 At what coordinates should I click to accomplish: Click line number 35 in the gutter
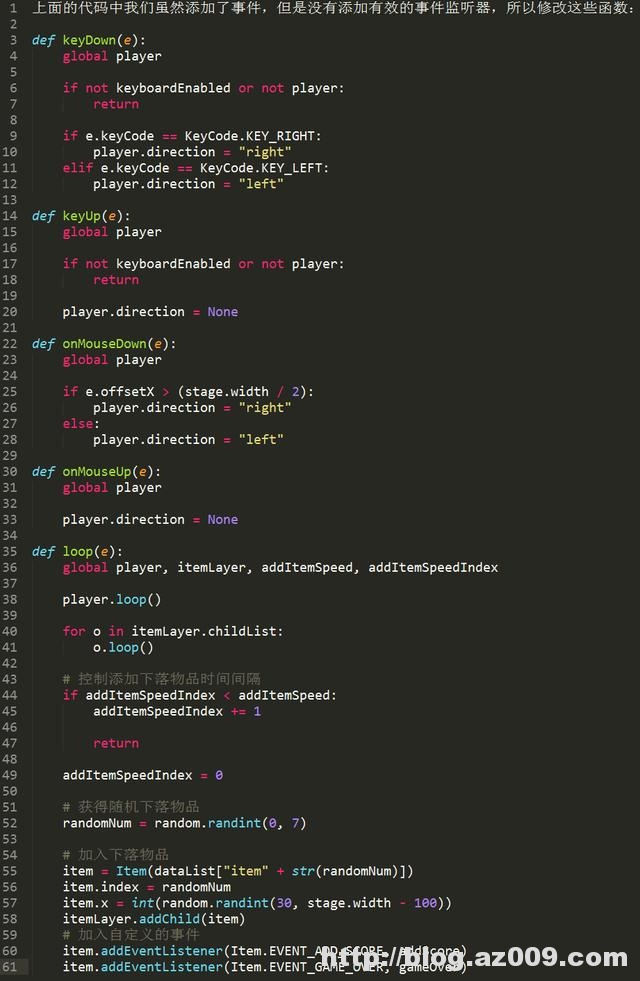[x=10, y=551]
